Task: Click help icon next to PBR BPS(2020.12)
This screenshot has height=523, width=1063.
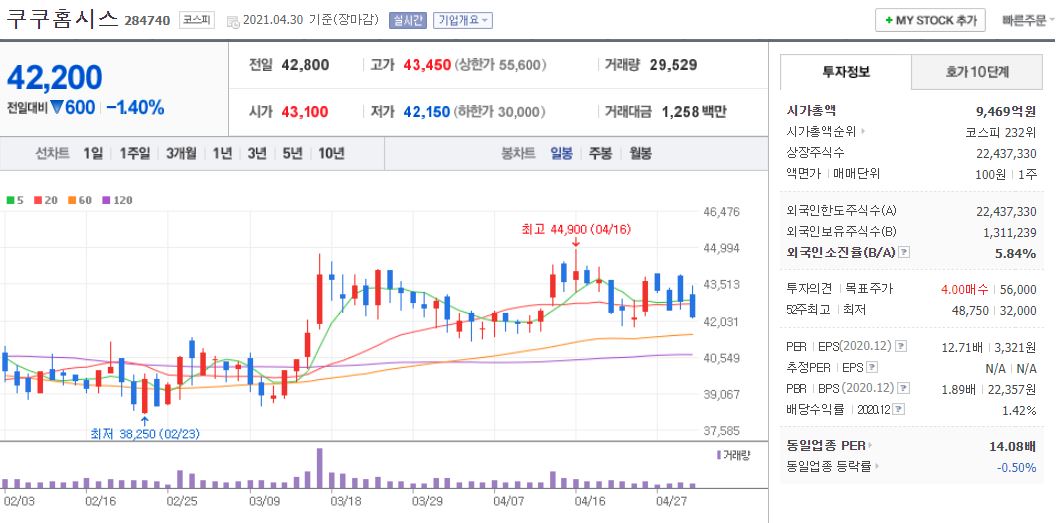Action: pos(904,389)
